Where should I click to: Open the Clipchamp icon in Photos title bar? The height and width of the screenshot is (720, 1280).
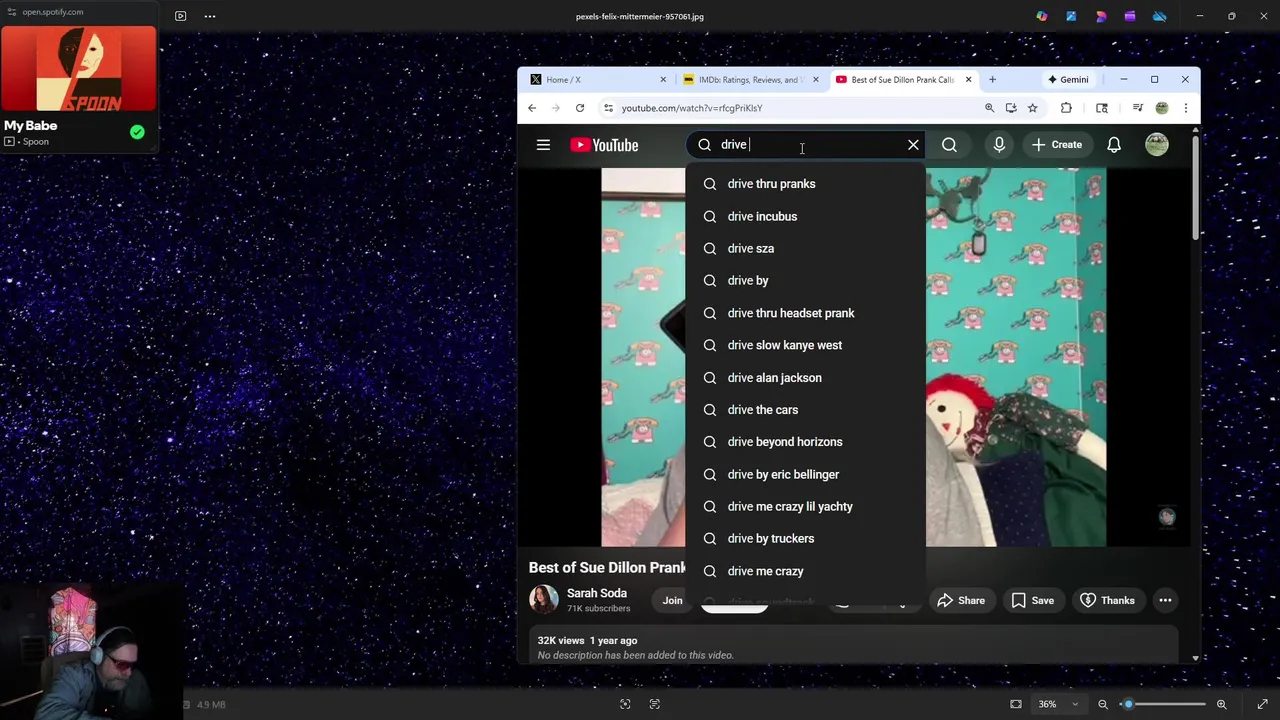pyautogui.click(x=1130, y=16)
